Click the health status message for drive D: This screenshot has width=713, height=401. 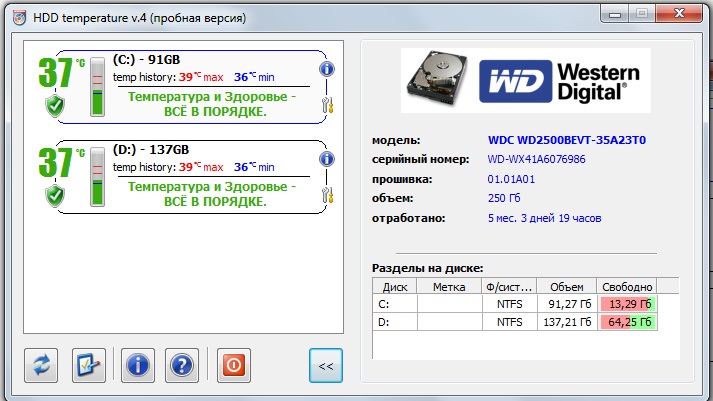point(212,194)
